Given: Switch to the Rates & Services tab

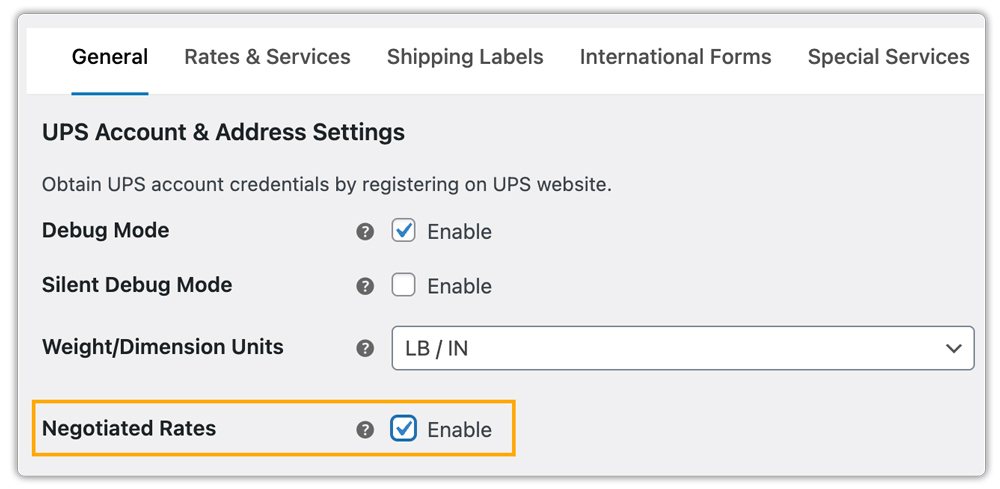Looking at the screenshot, I should (267, 57).
